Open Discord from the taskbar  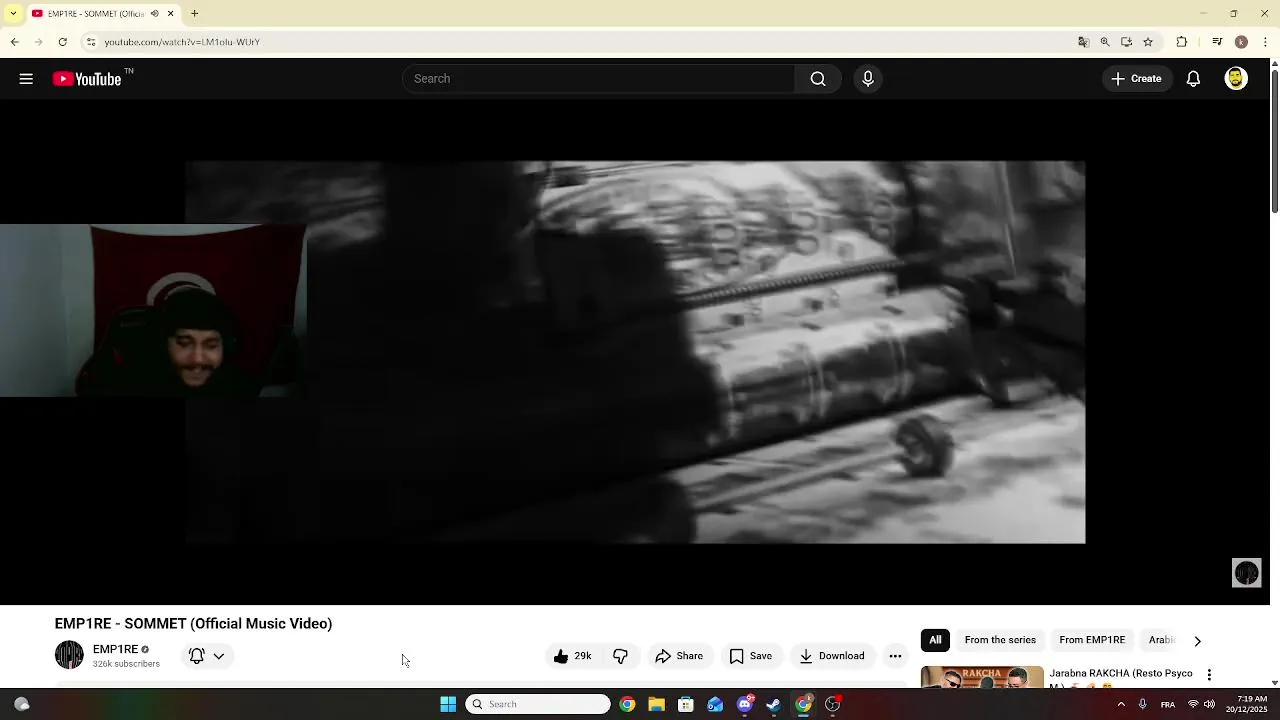click(745, 704)
